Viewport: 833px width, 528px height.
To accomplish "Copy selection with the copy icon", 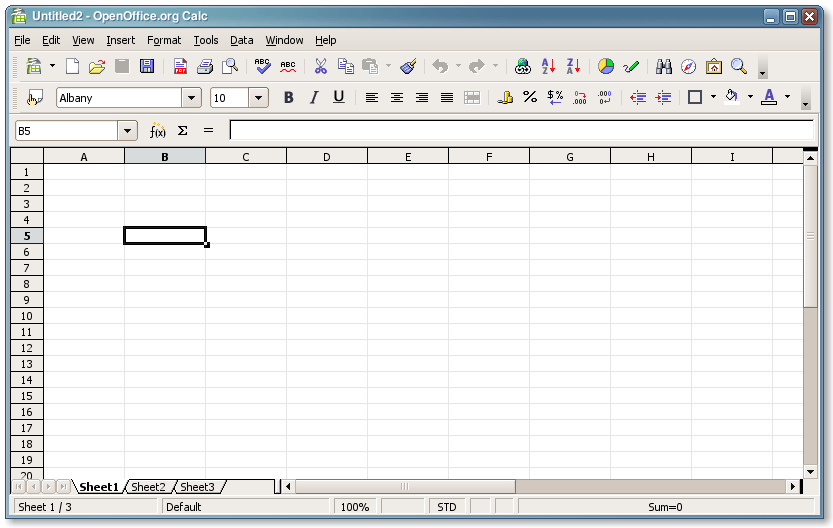I will (346, 66).
